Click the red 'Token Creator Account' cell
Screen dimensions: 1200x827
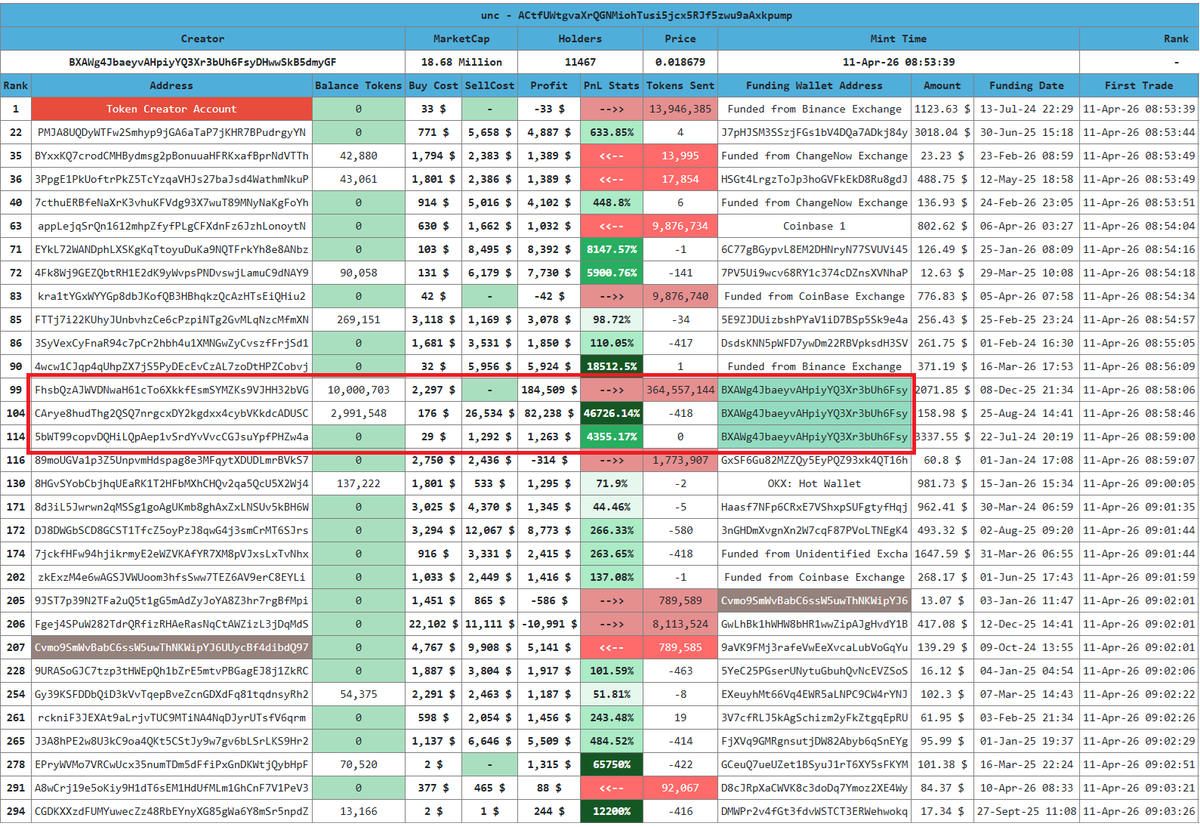pyautogui.click(x=171, y=109)
